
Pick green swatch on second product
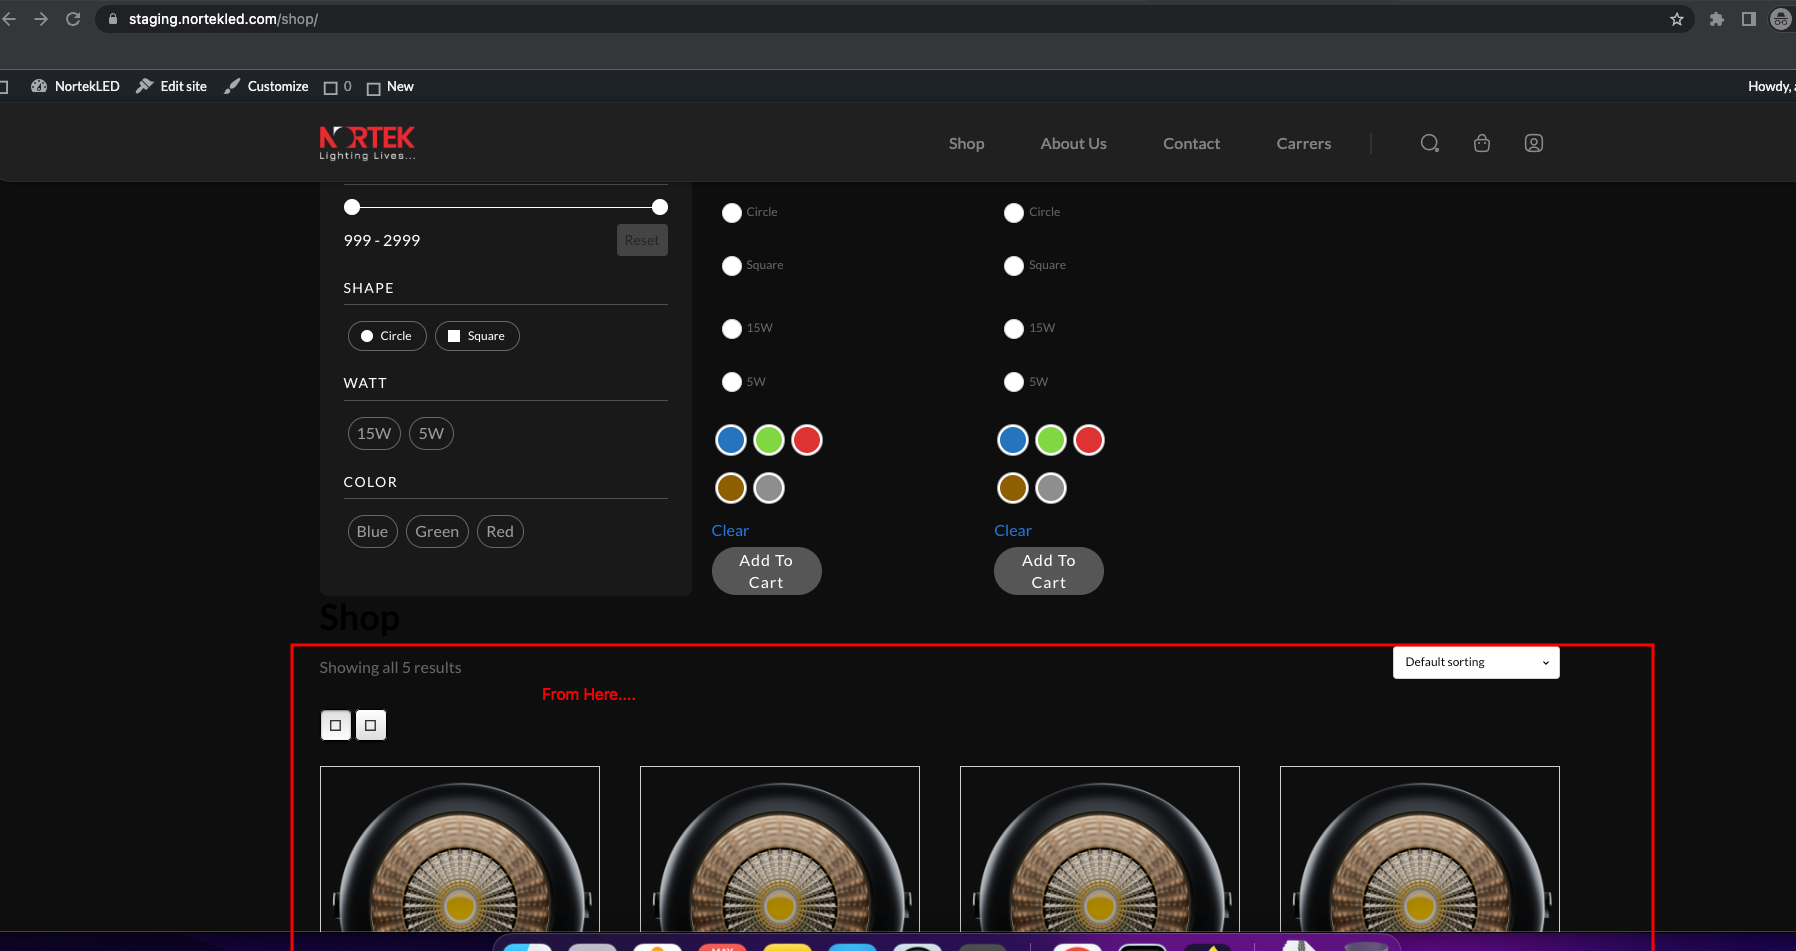coord(1051,440)
